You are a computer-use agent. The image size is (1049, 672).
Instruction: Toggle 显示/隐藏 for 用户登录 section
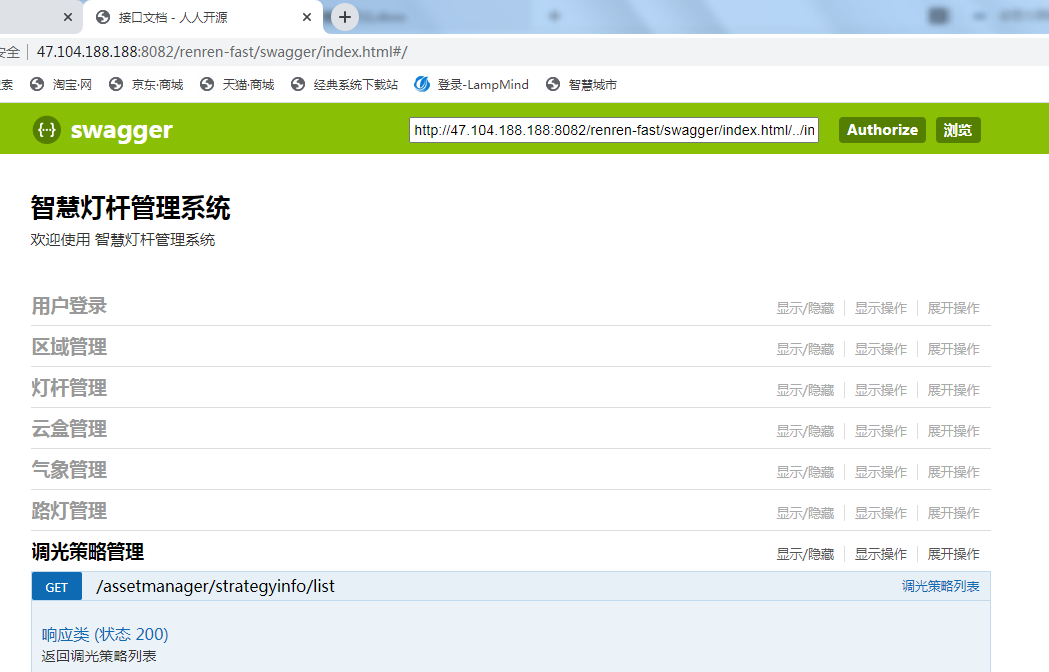tap(805, 308)
